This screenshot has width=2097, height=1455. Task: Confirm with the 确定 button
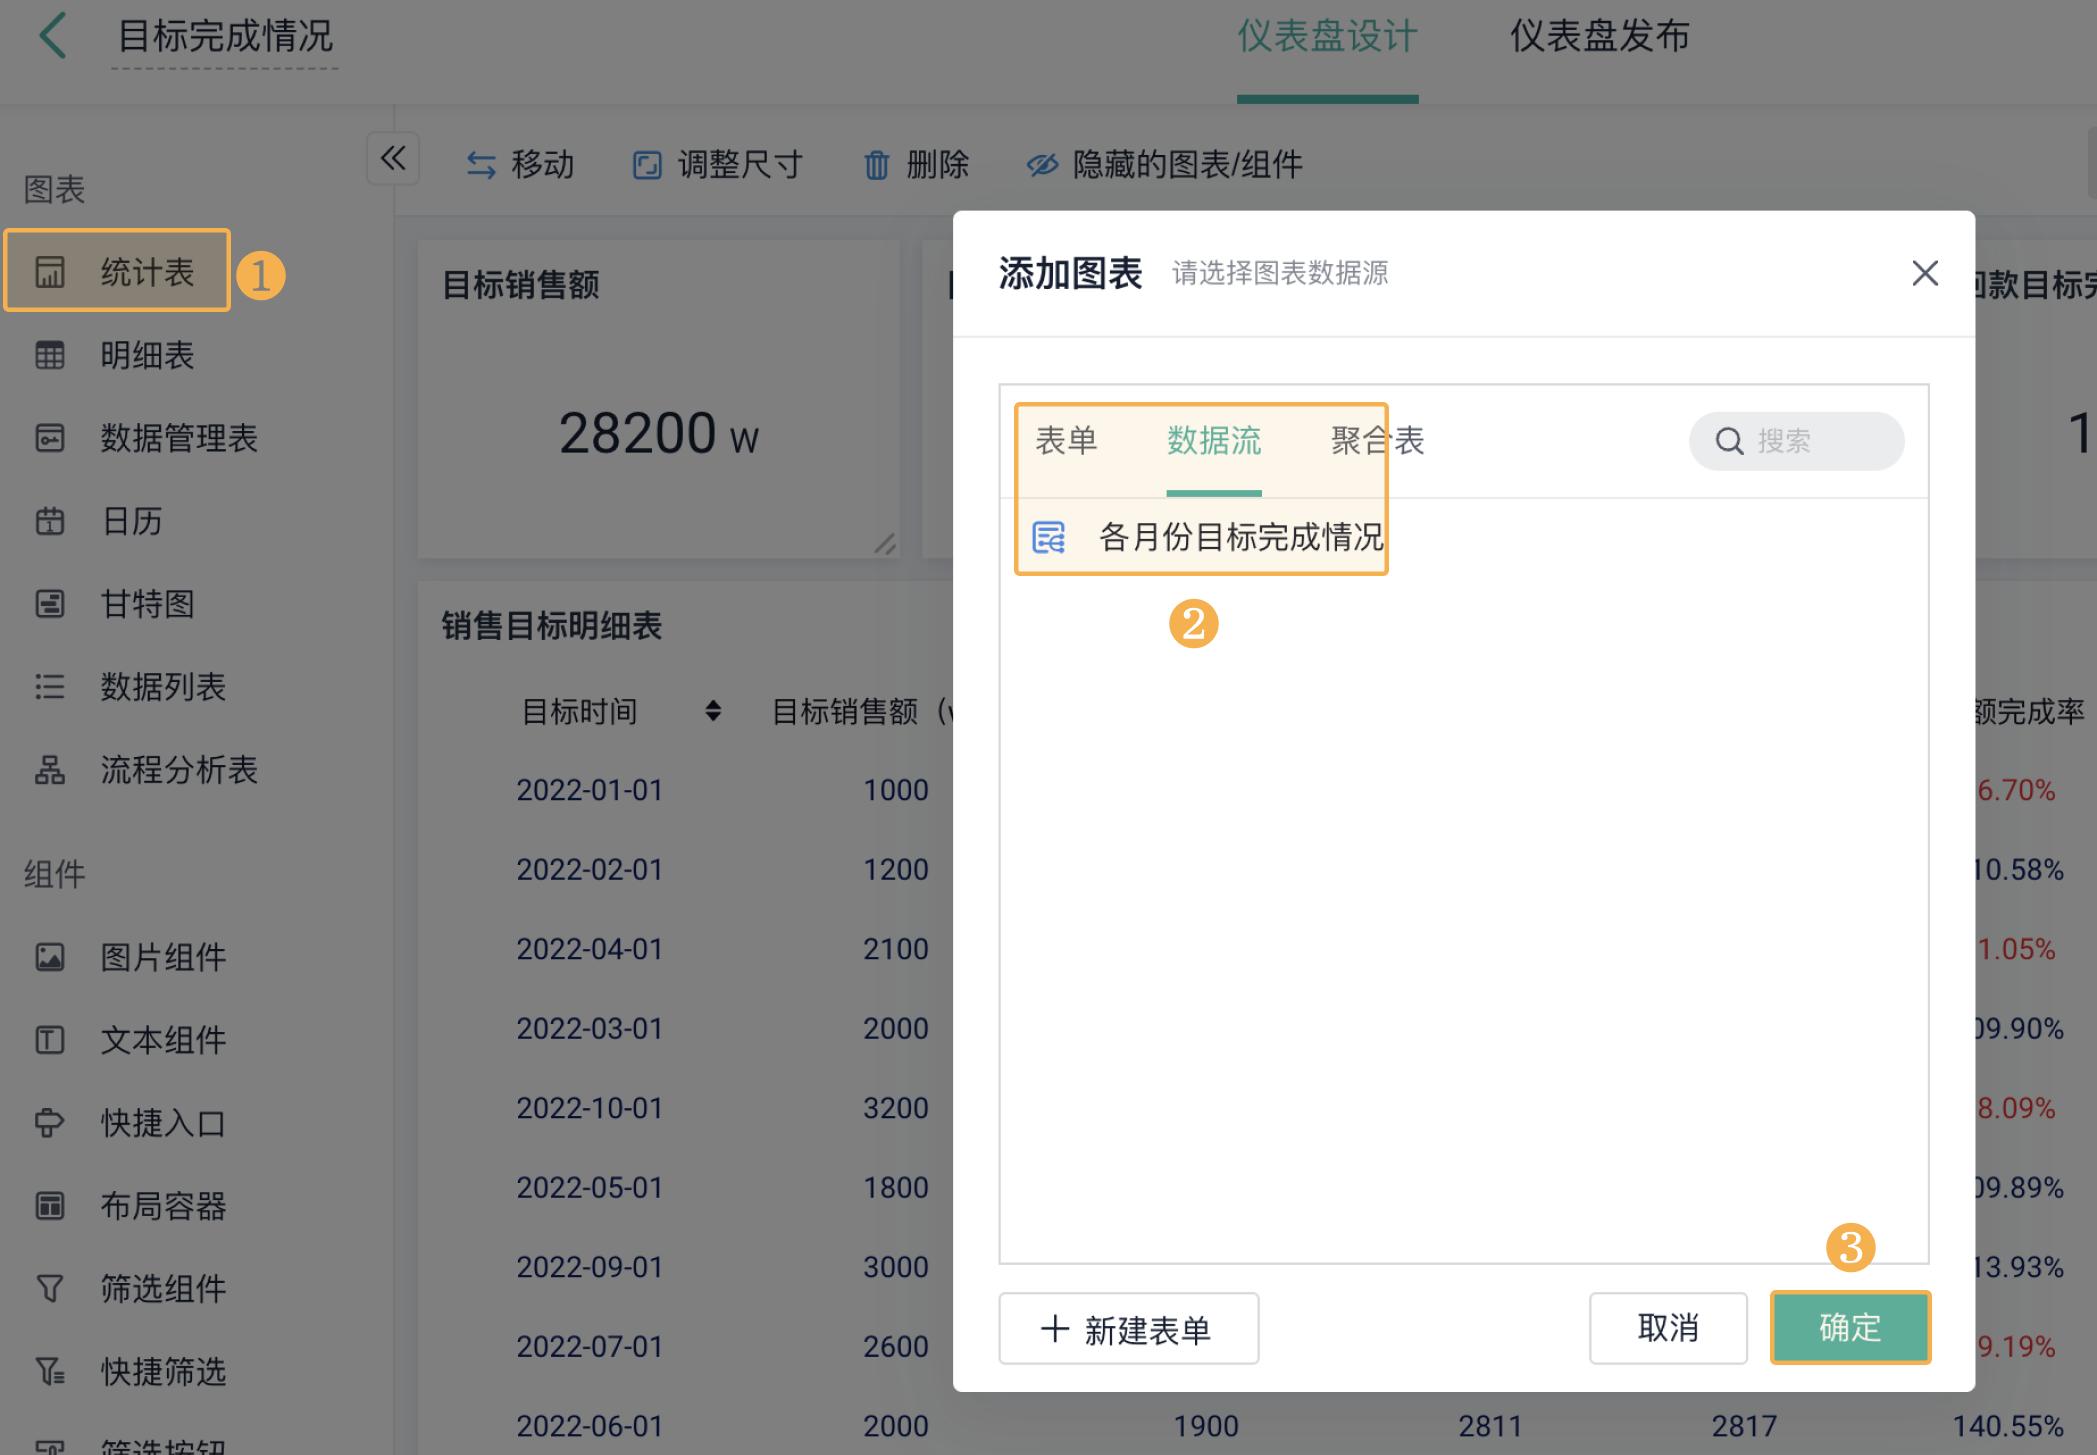coord(1850,1327)
